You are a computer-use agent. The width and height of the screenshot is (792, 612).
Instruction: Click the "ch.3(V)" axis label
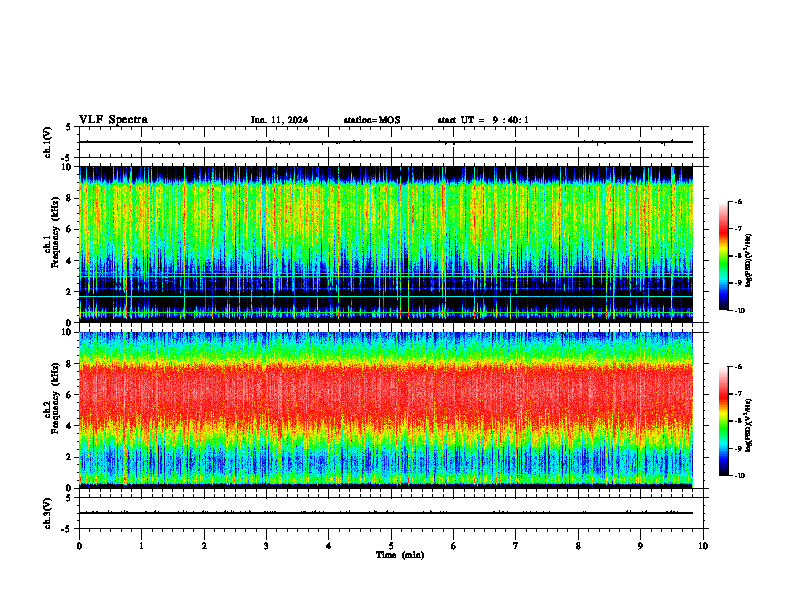[x=48, y=514]
